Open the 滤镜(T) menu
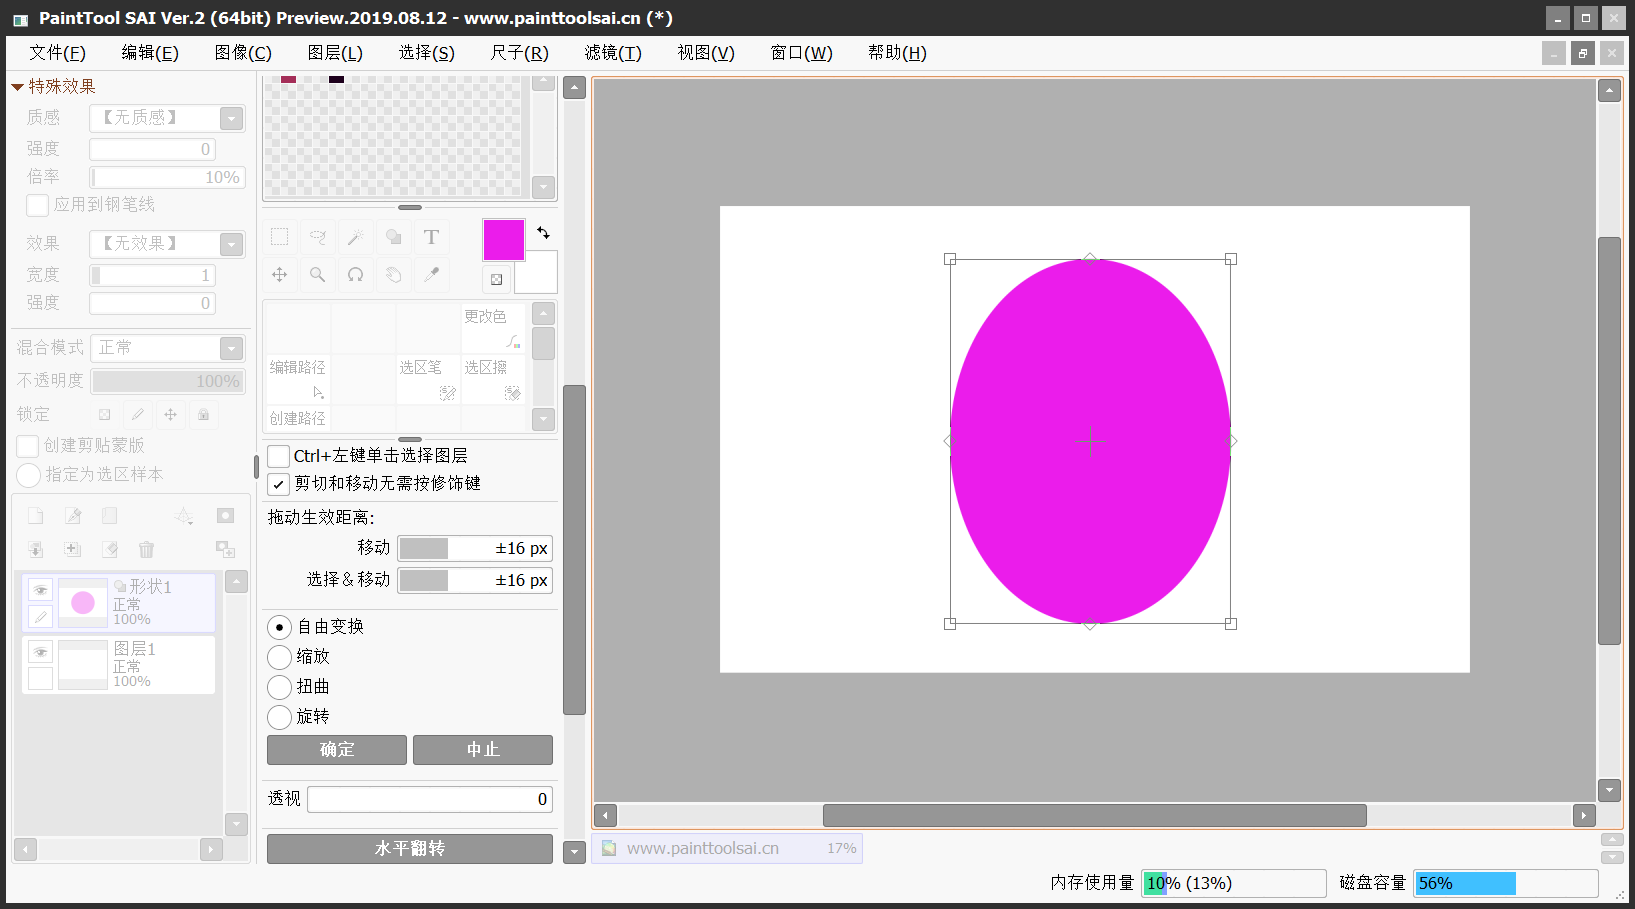This screenshot has width=1635, height=909. pos(613,53)
